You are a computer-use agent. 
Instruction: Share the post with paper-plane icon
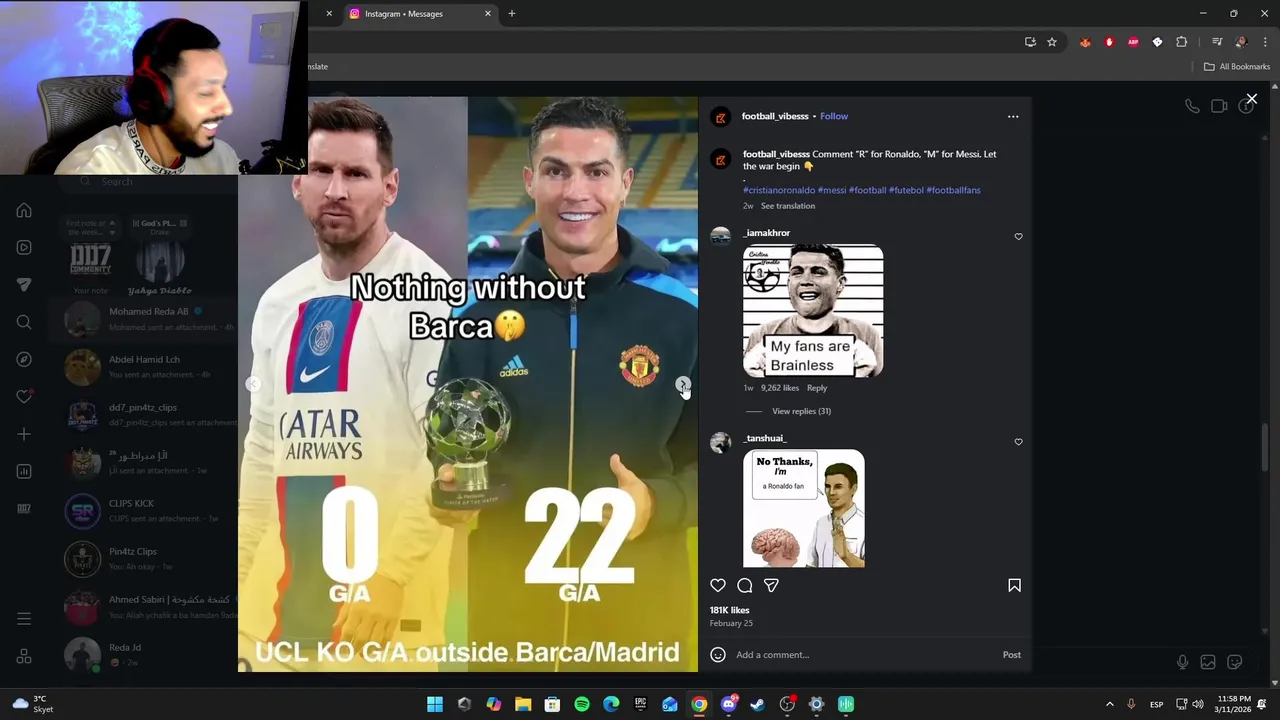(771, 585)
